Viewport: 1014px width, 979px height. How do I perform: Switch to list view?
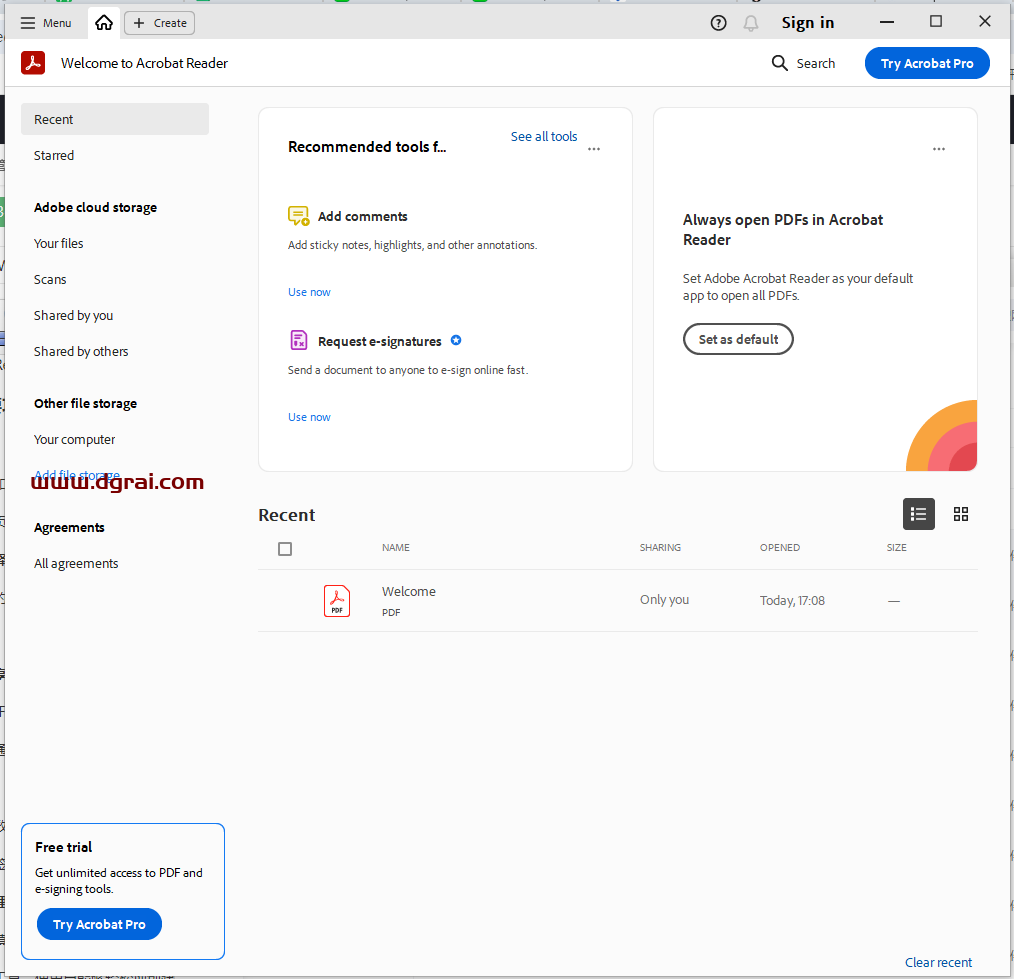pos(918,514)
